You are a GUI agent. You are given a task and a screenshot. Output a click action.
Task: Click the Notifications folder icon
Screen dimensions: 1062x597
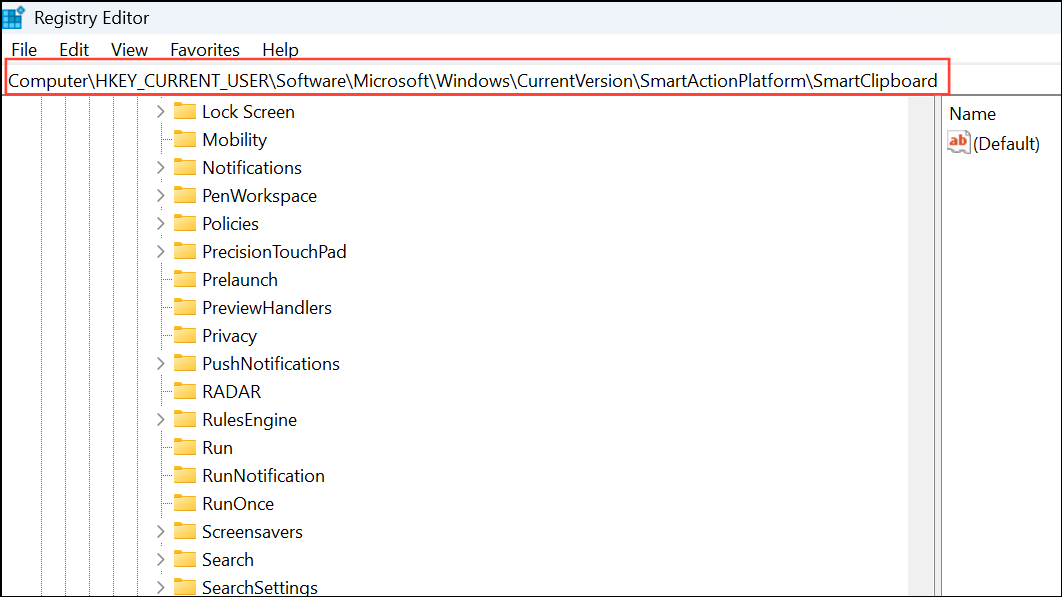[185, 167]
